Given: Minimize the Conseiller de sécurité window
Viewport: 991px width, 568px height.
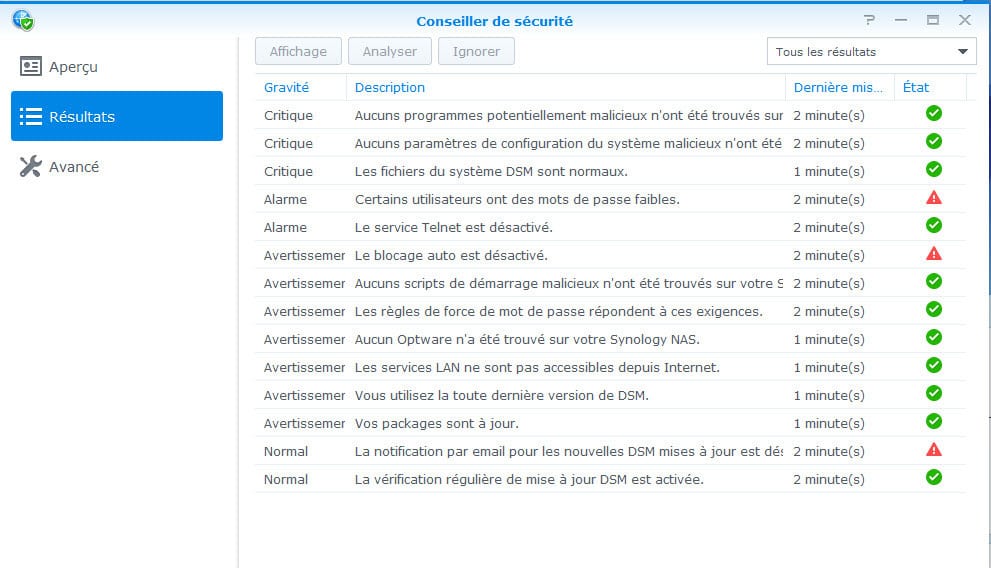Looking at the screenshot, I should pos(901,20).
